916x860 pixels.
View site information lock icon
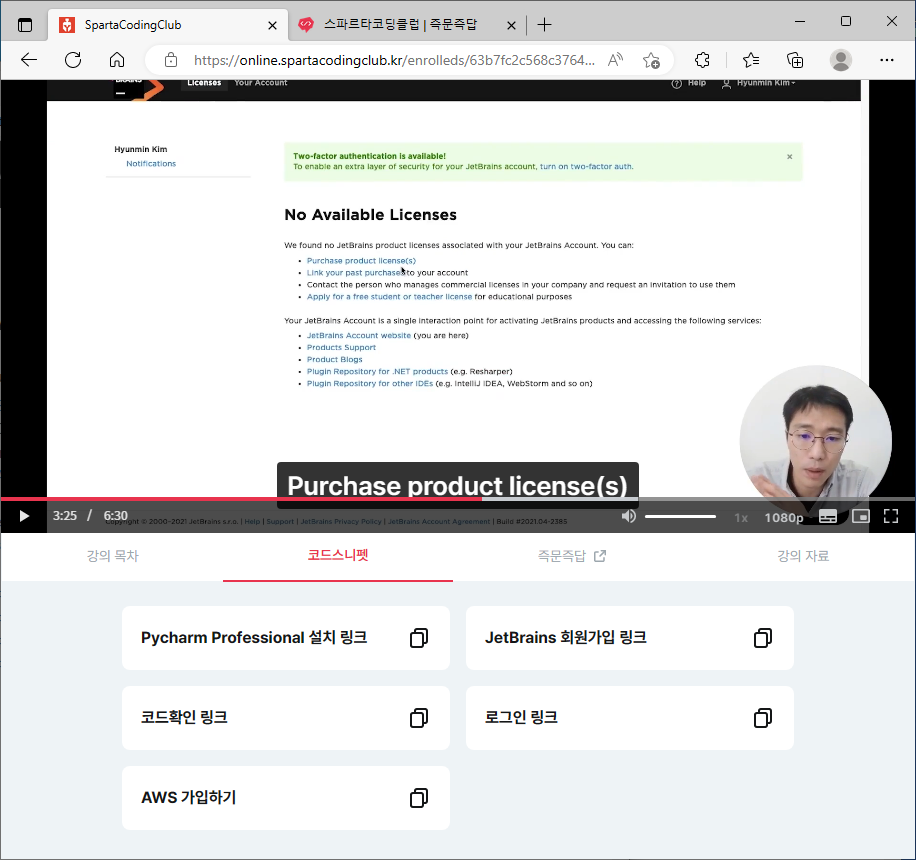tap(171, 60)
